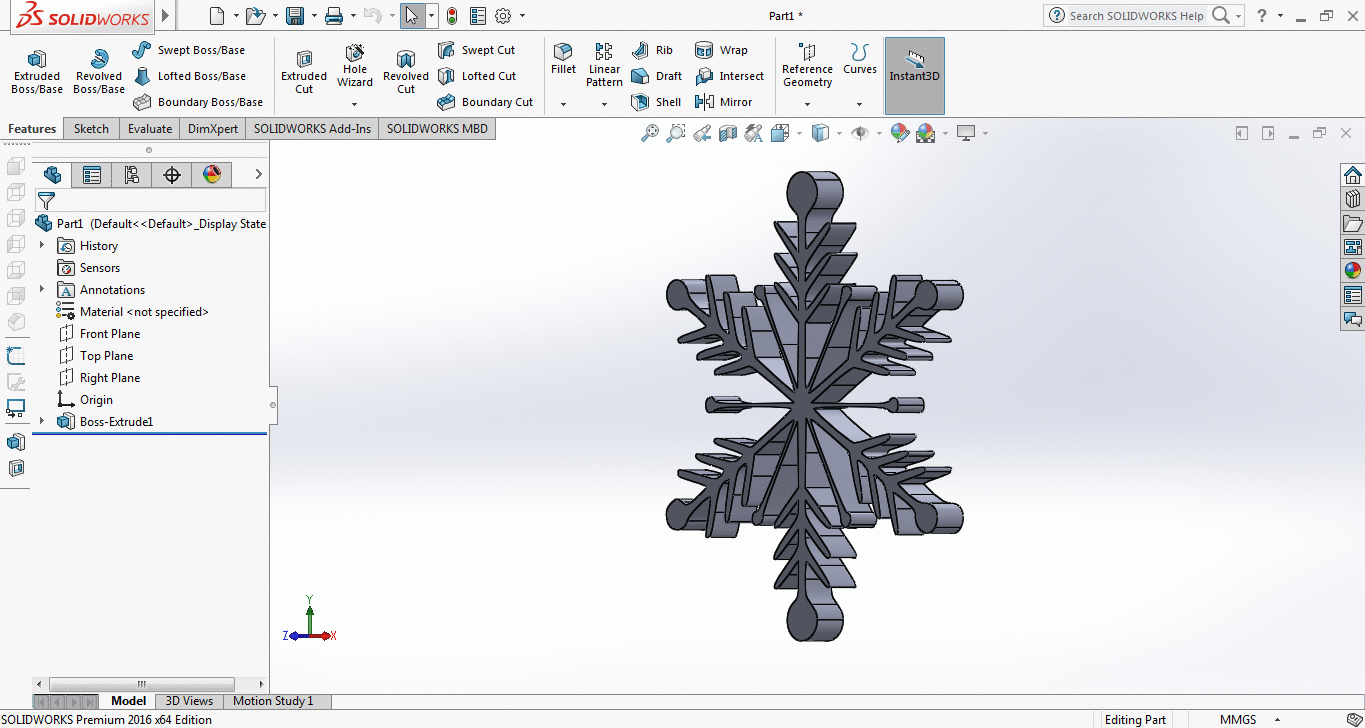Switch to the Evaluate tab
1365x728 pixels.
(x=150, y=128)
